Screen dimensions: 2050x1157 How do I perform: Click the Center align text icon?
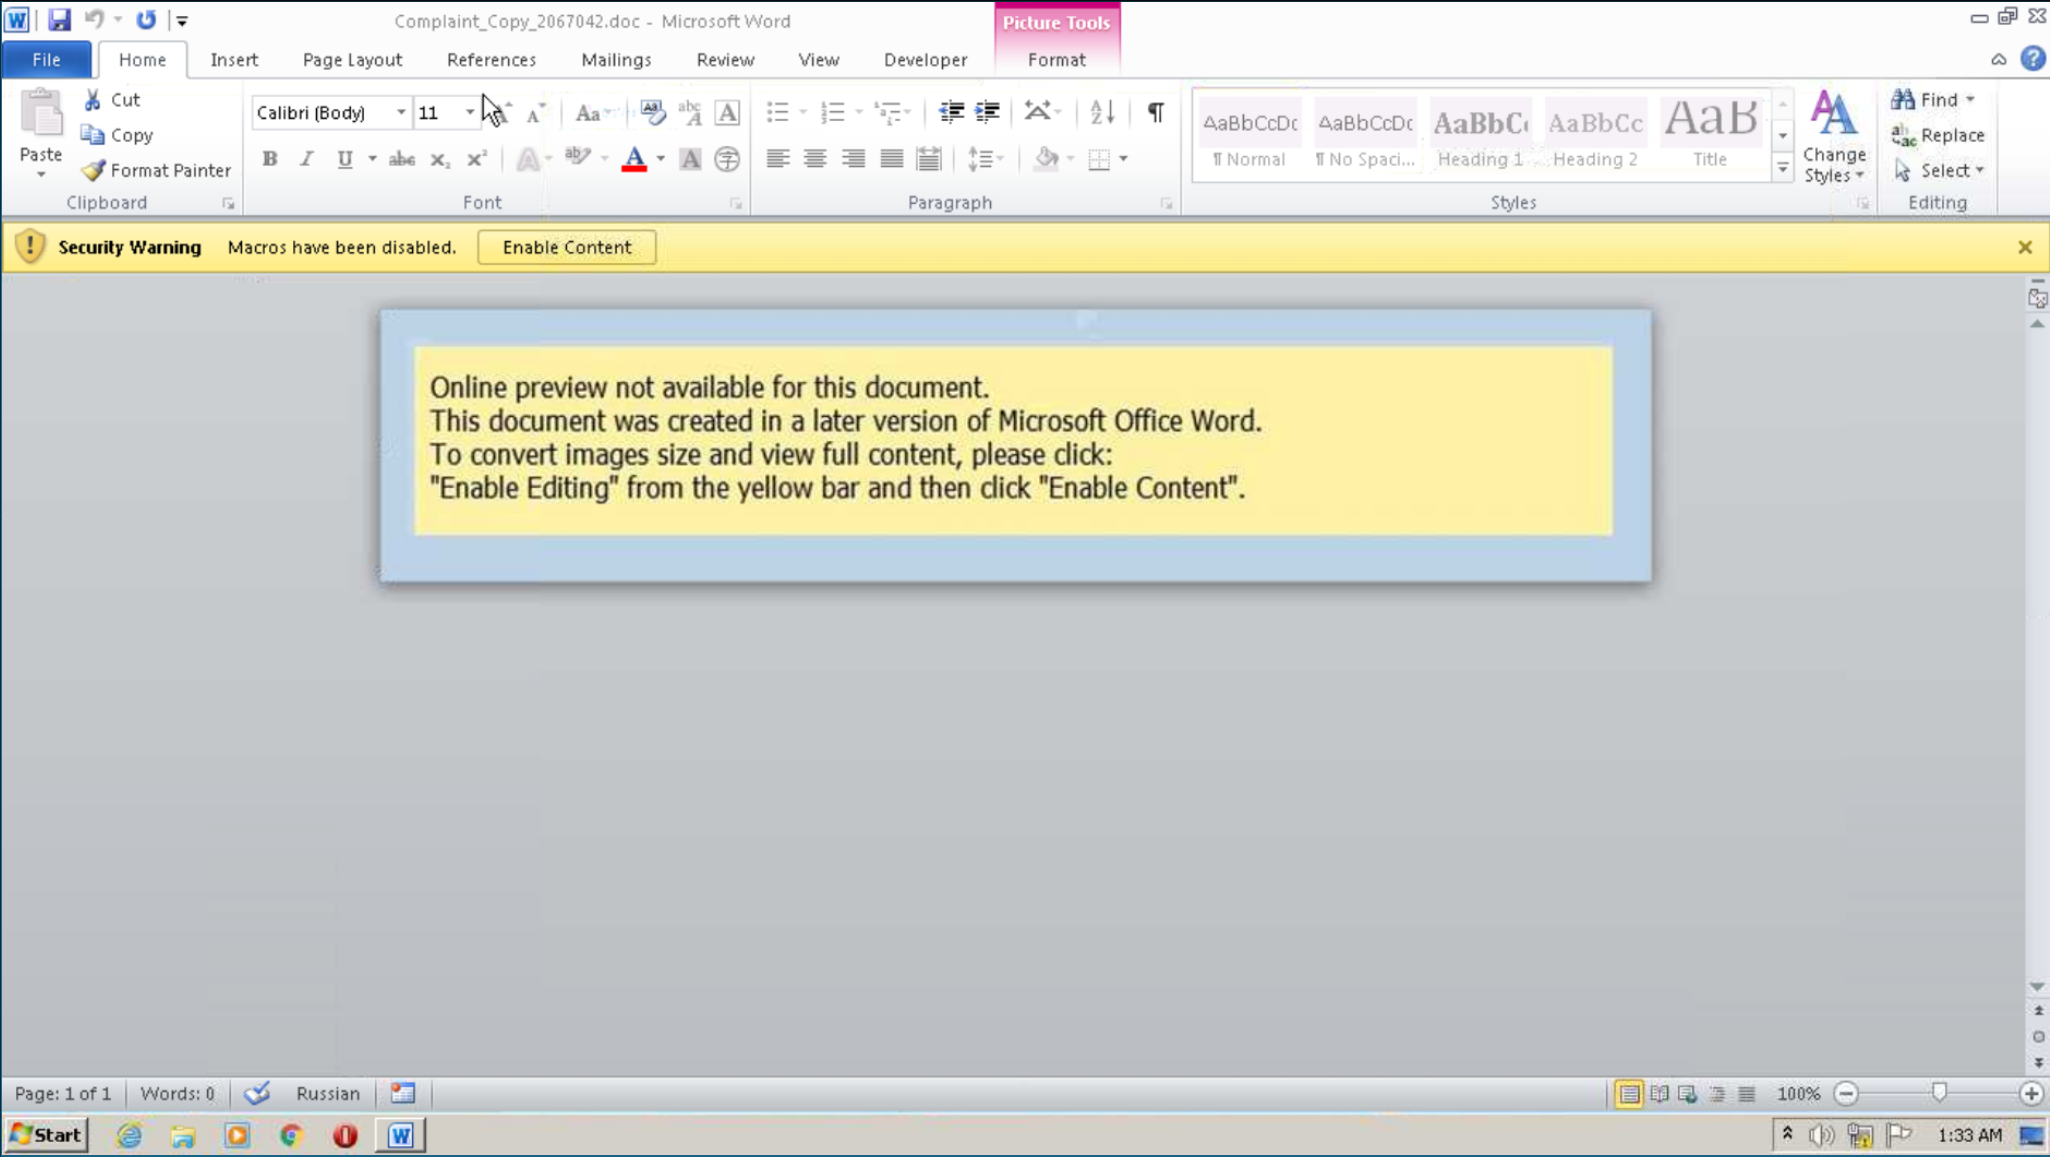pyautogui.click(x=815, y=159)
